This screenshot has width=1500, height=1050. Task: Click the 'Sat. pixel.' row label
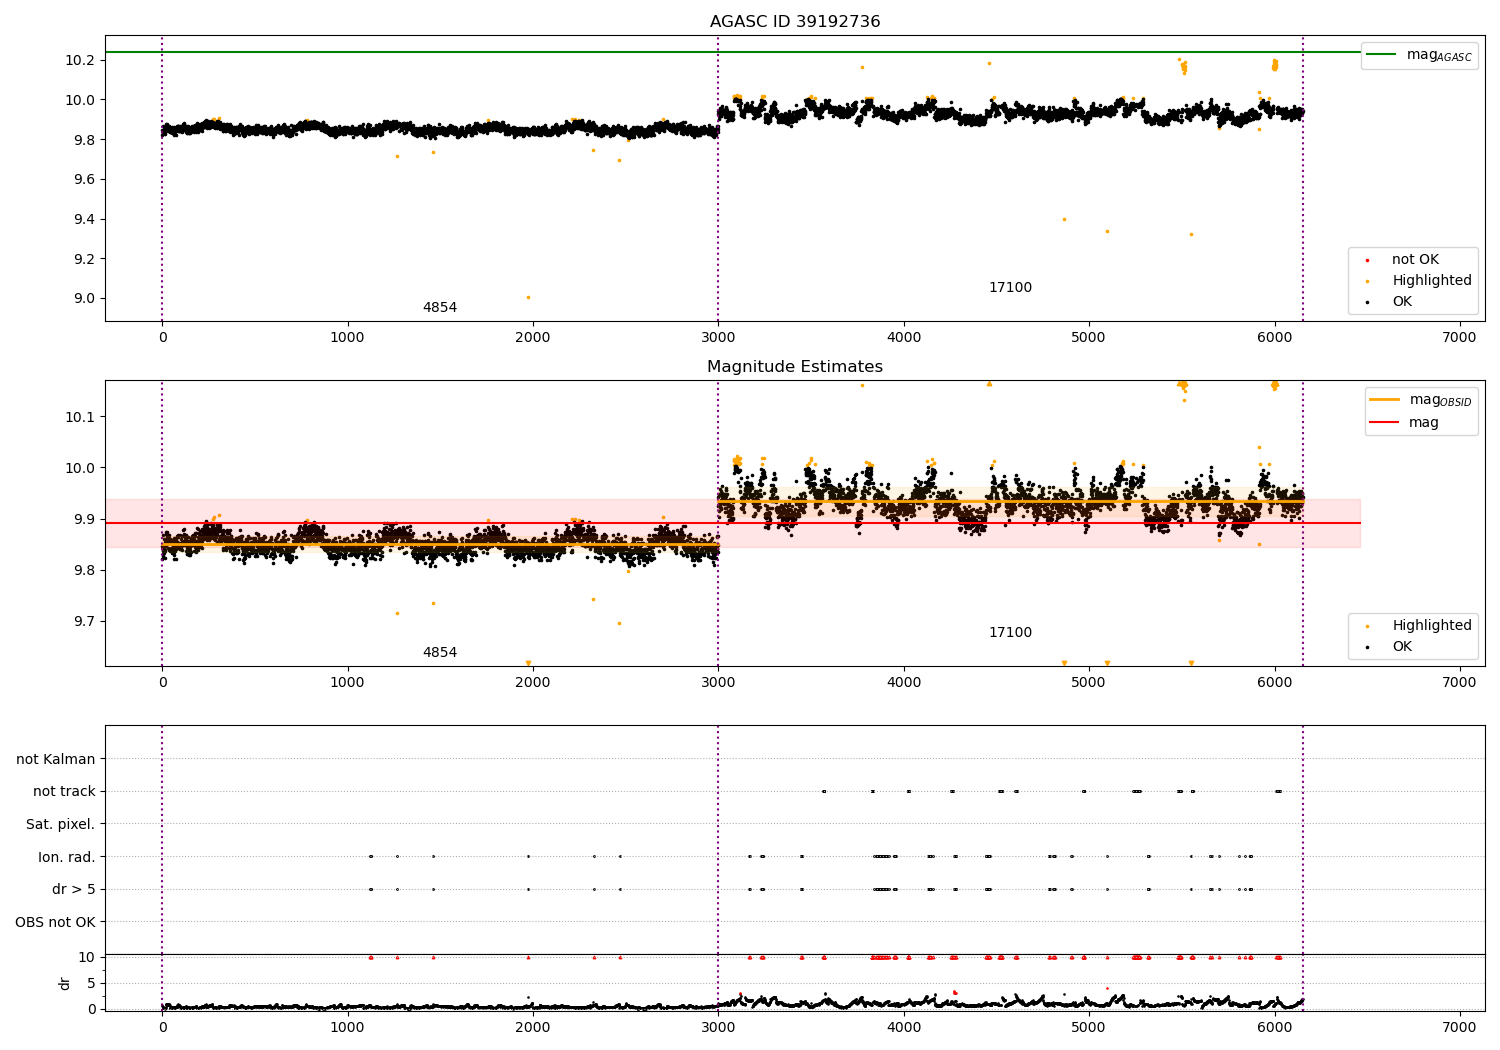click(x=61, y=825)
